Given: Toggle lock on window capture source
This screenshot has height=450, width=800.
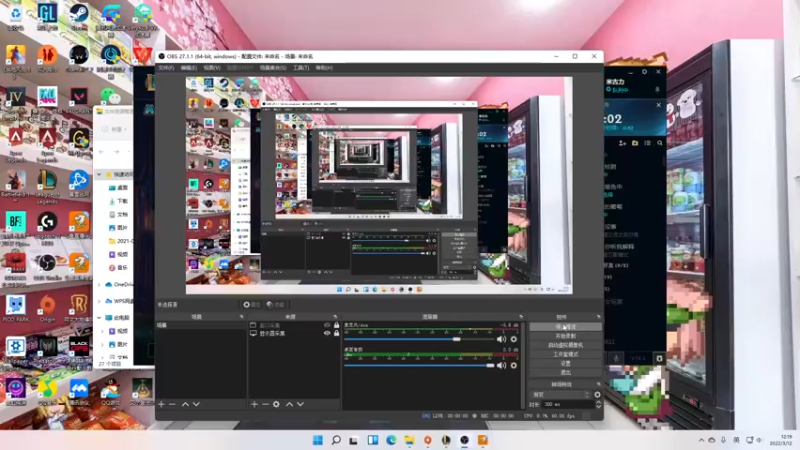Looking at the screenshot, I should pos(336,325).
